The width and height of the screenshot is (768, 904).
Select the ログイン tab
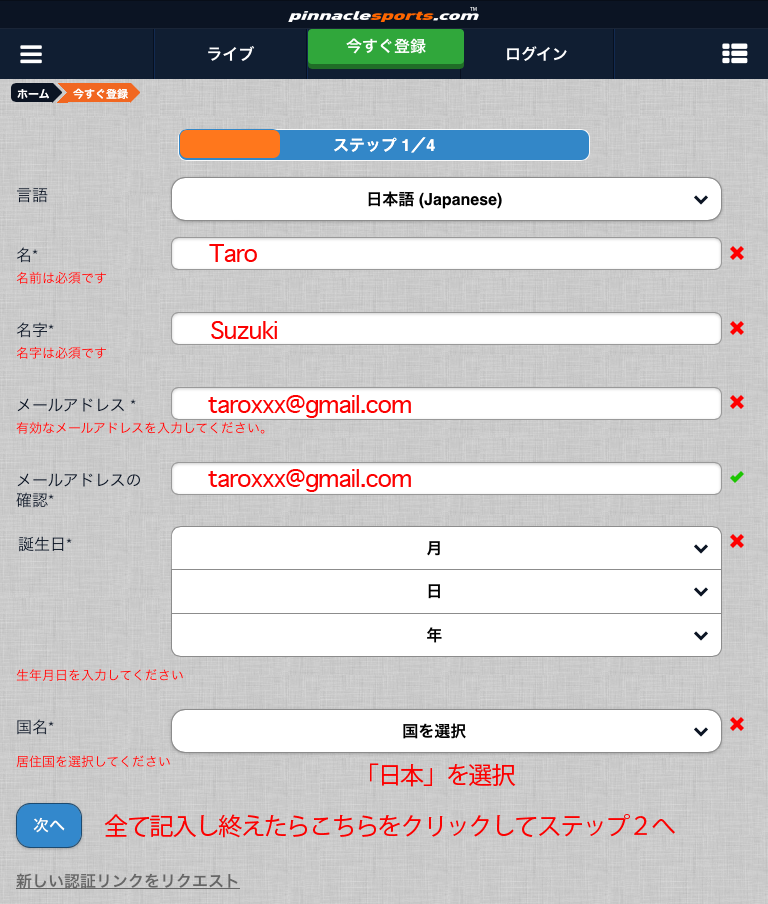[x=536, y=54]
